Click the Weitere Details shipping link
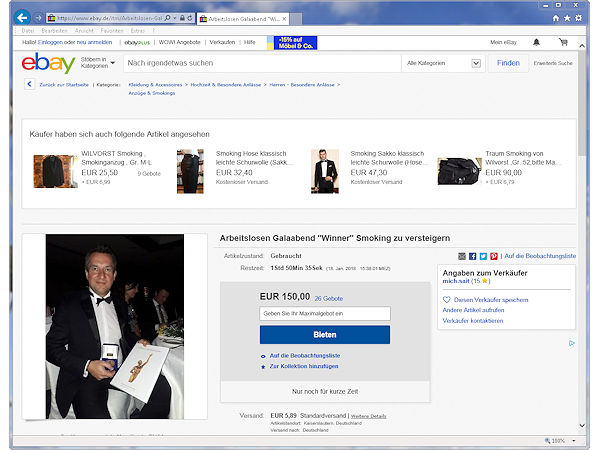The image size is (600, 450). [x=368, y=416]
